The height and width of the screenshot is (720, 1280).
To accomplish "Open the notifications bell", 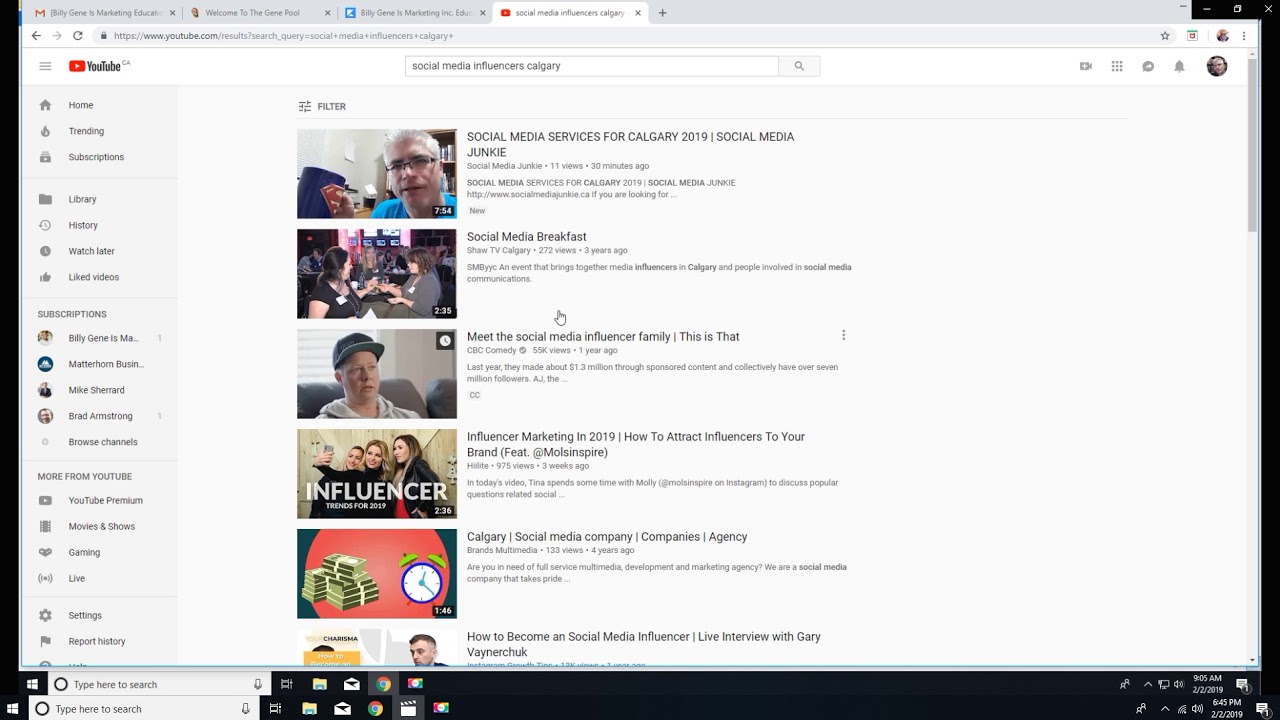I will click(1179, 66).
